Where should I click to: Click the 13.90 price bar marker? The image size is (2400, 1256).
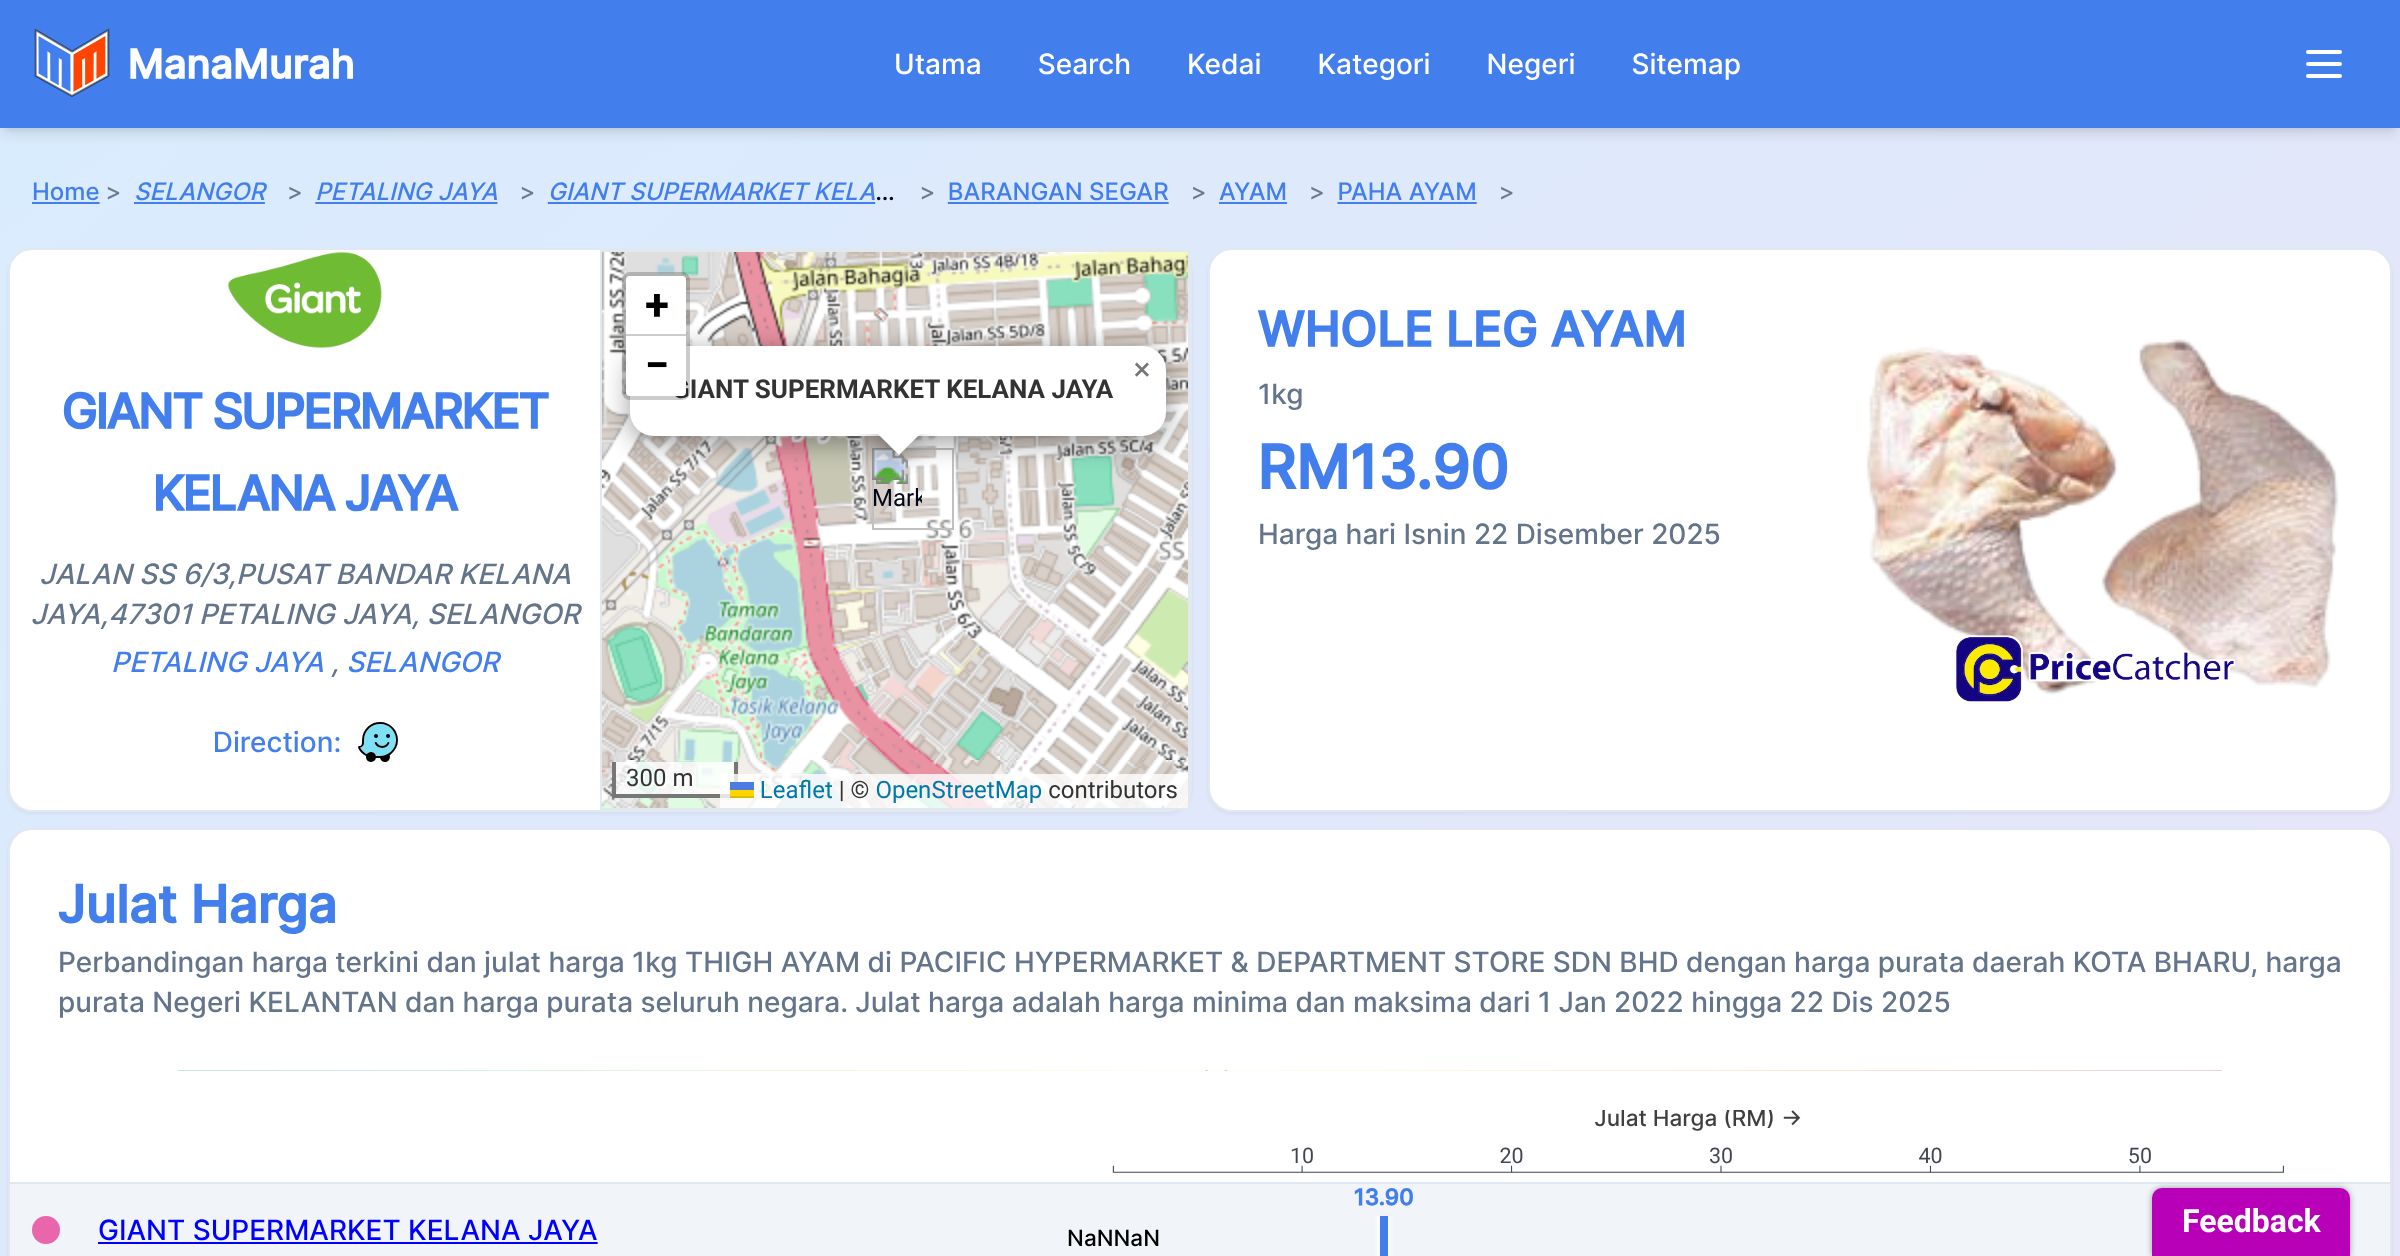1384,1234
